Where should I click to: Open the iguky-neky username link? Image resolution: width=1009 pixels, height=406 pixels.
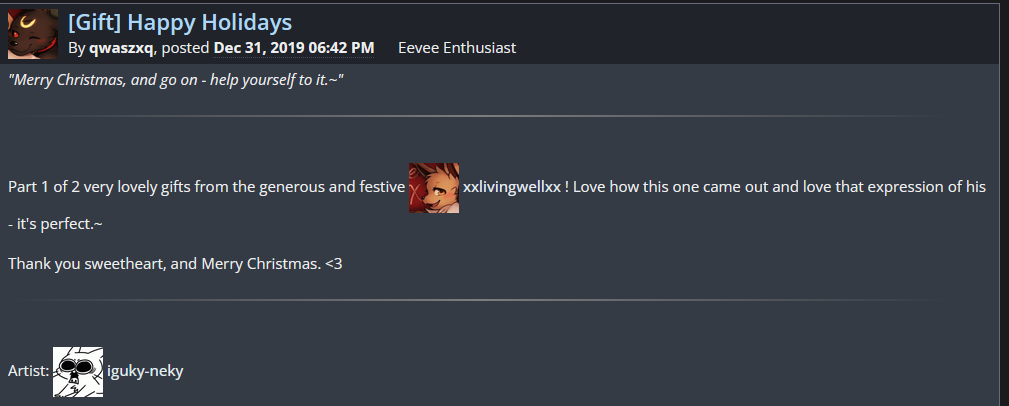tap(145, 371)
